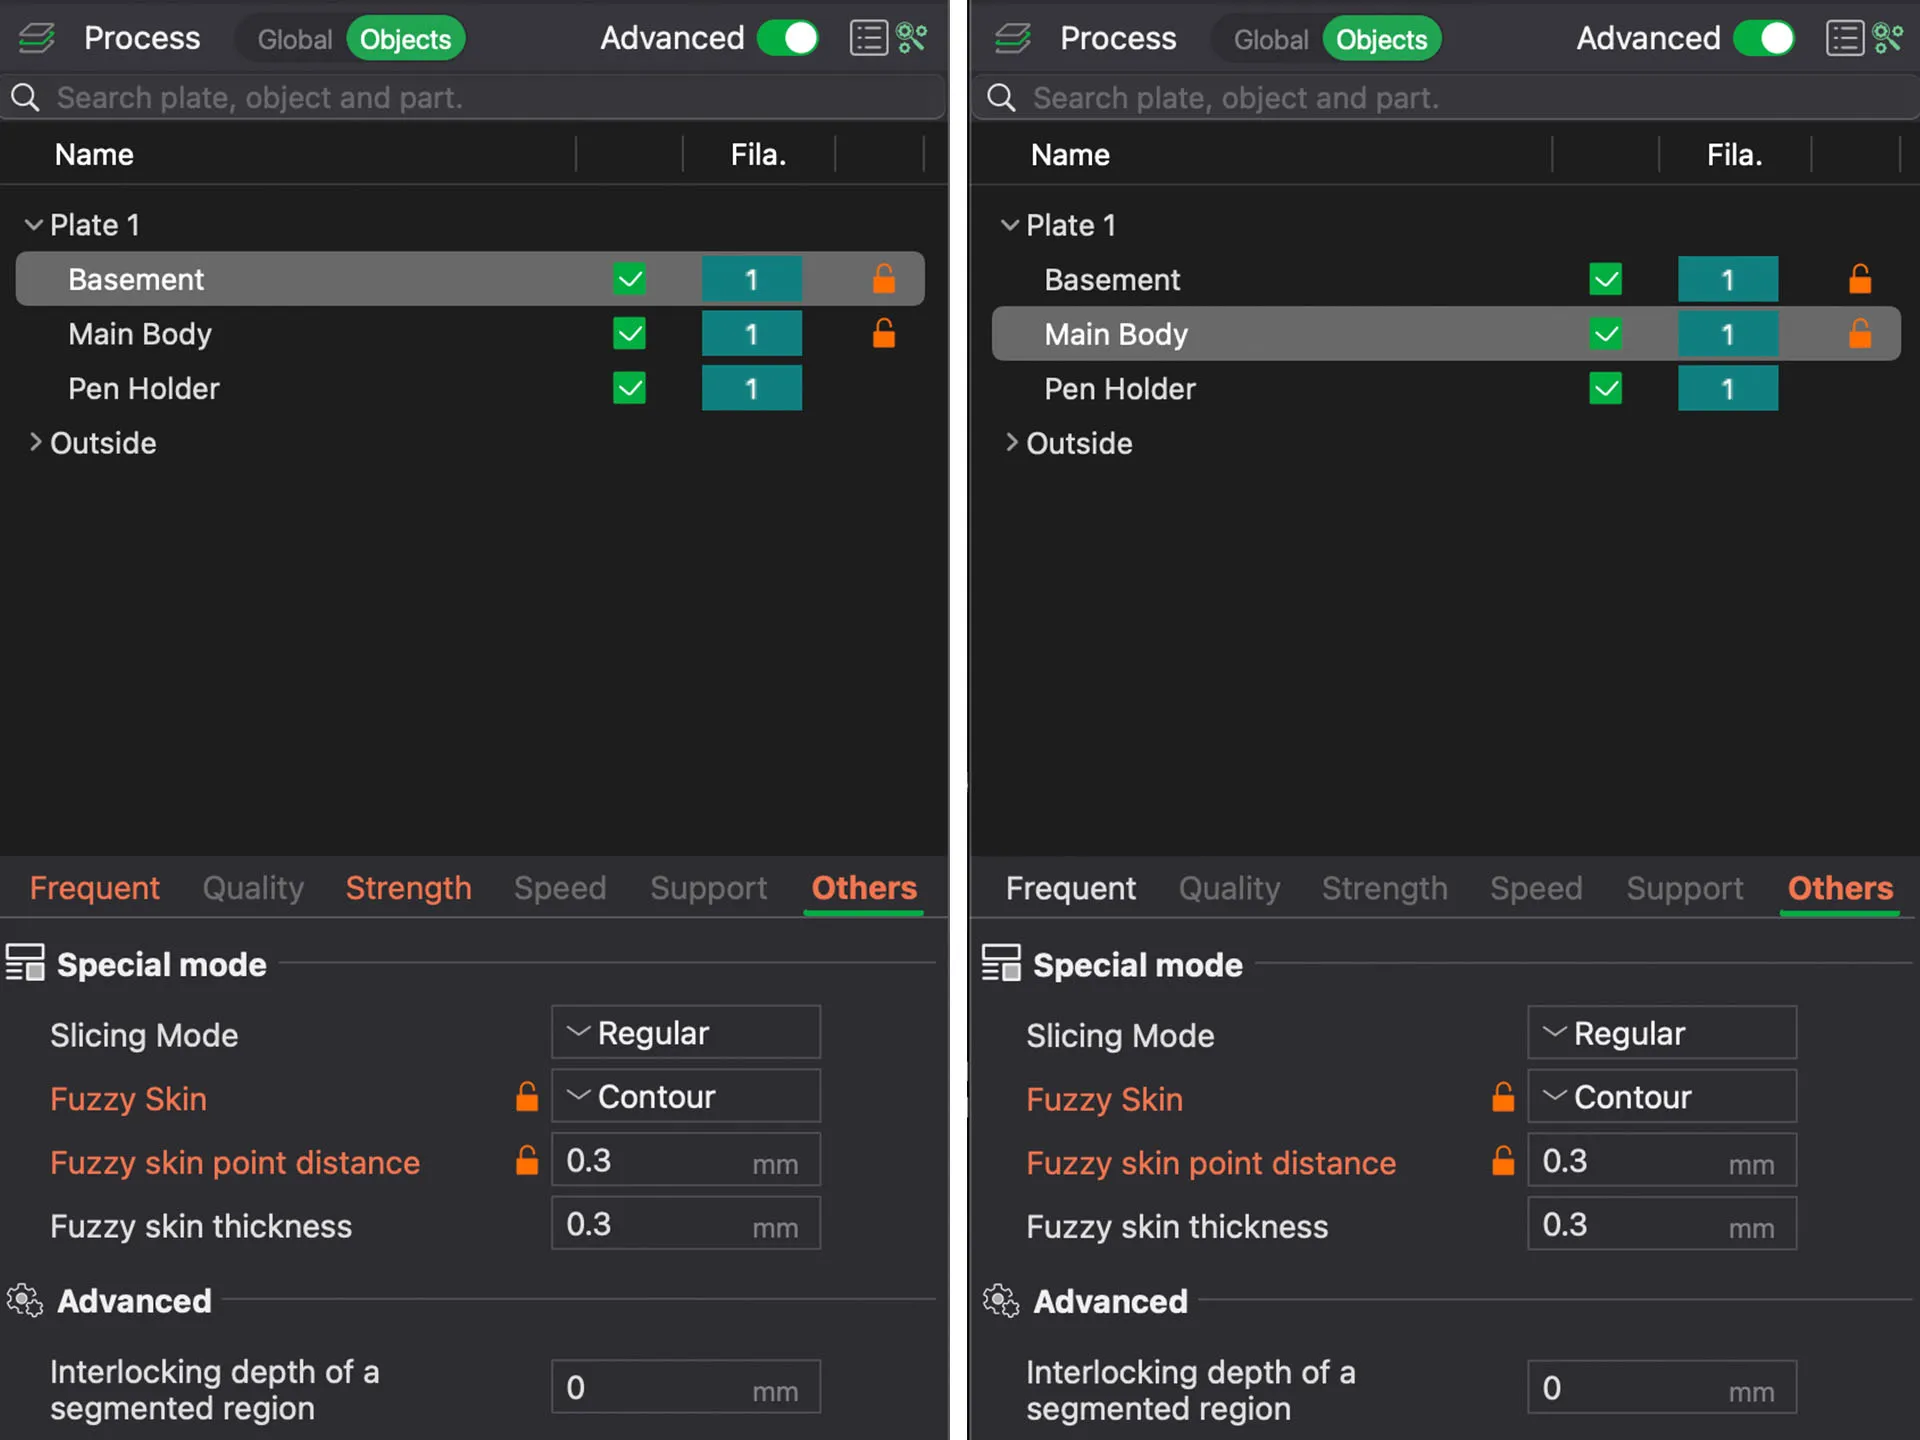Viewport: 1920px width, 1440px height.
Task: Open the Fuzzy Skin Contour dropdown, right panel
Action: (1662, 1096)
